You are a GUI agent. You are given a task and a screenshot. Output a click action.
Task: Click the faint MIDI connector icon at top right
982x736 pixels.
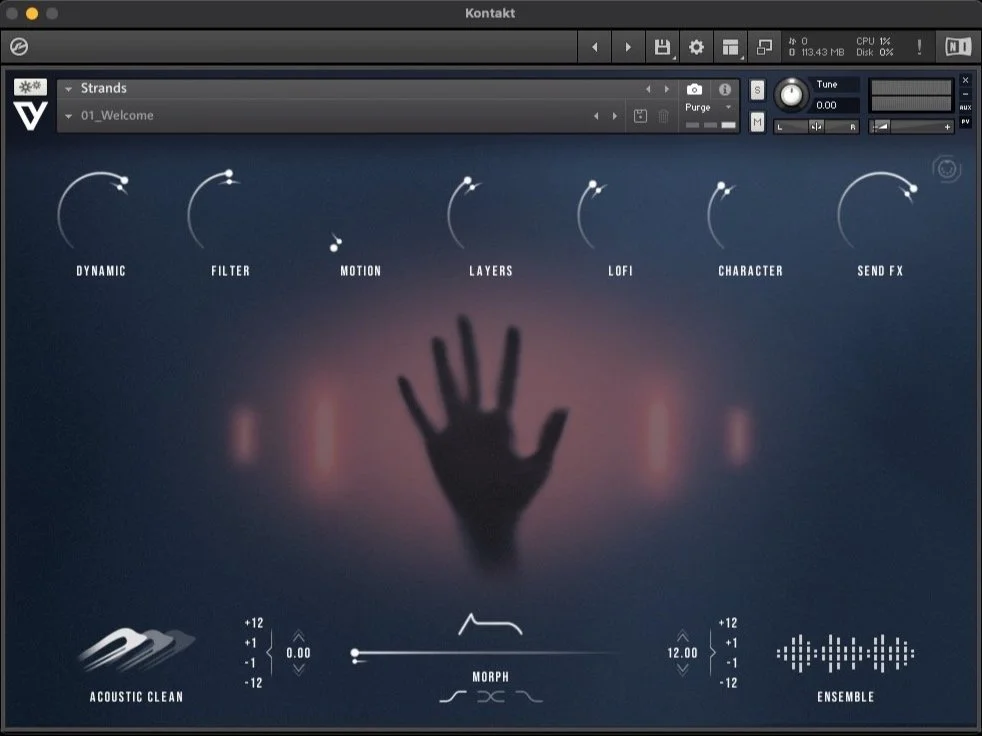(x=946, y=168)
